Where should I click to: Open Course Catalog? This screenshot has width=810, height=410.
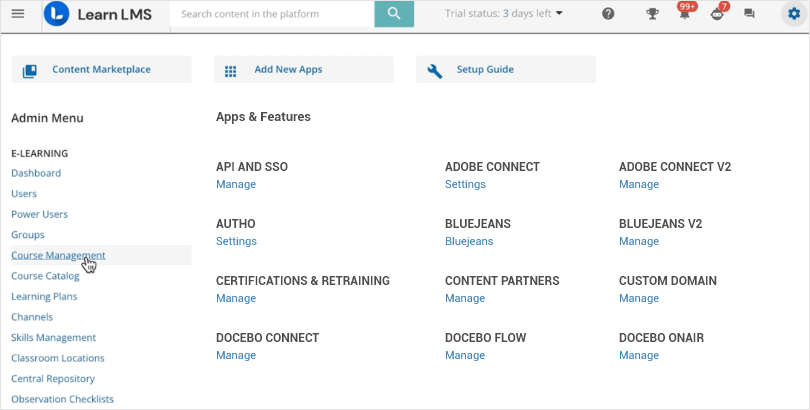(45, 276)
